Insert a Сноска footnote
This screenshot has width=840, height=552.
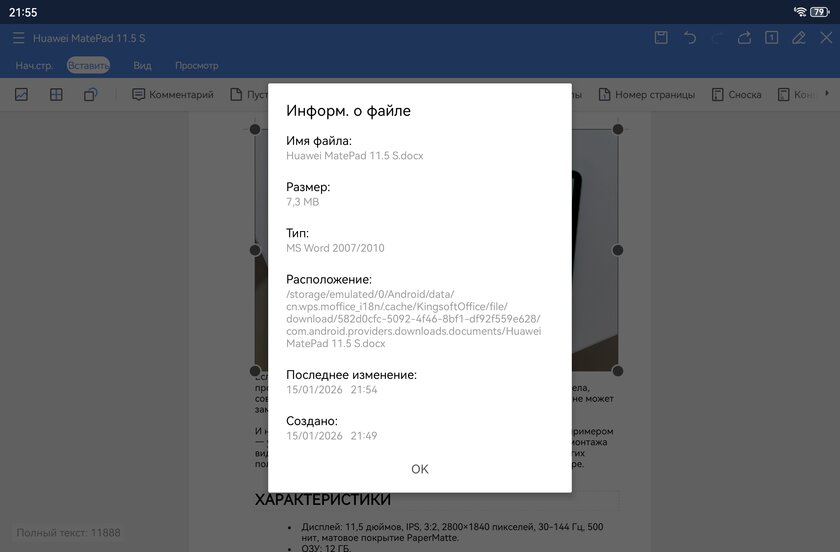(737, 95)
